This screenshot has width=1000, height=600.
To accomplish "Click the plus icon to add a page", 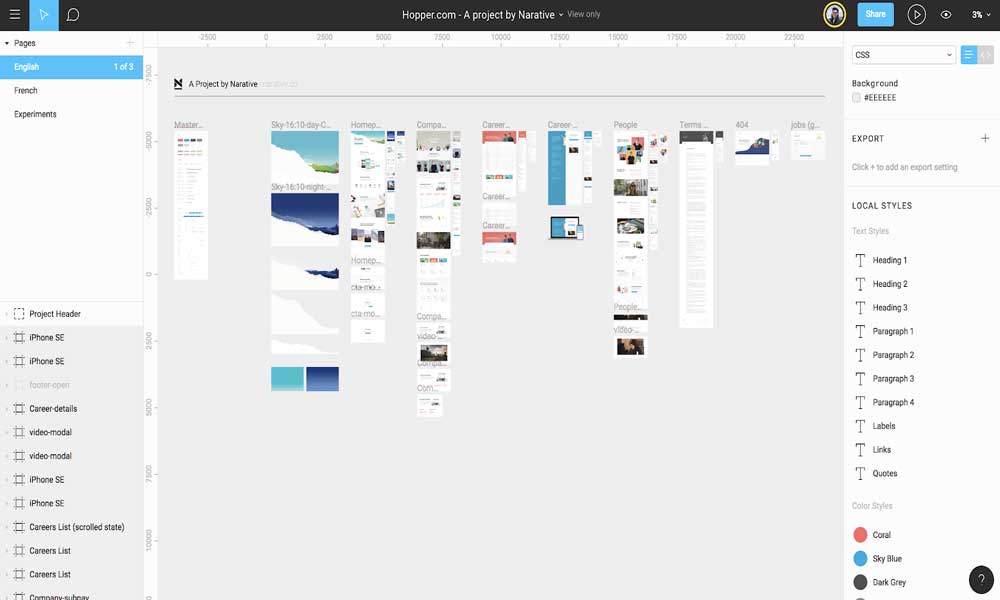I will pos(130,43).
